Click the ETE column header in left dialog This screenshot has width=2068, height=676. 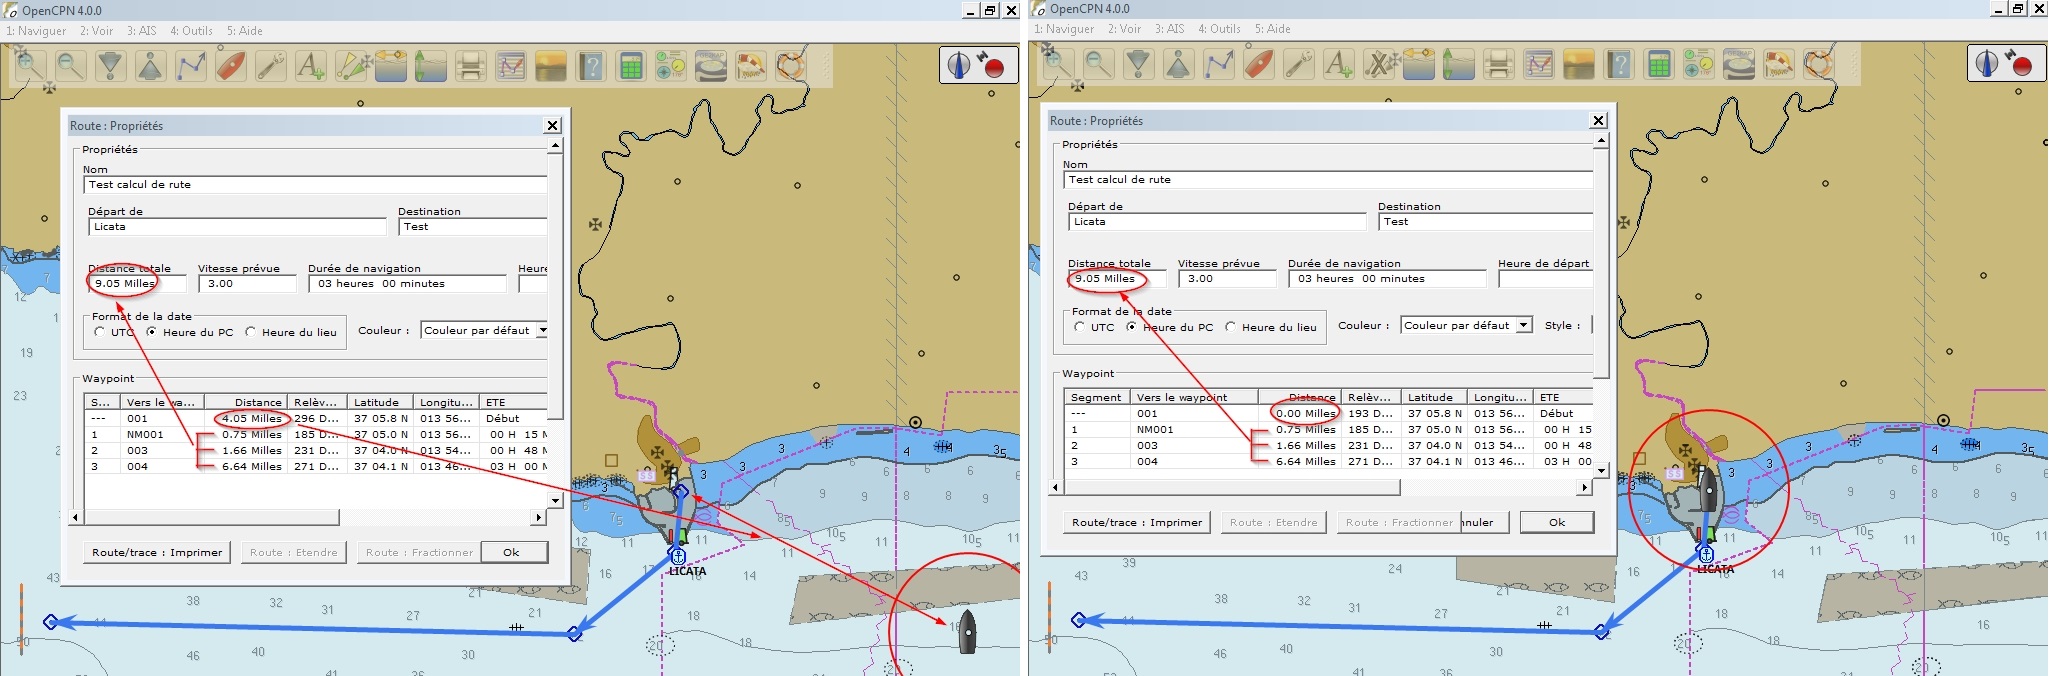(x=514, y=402)
